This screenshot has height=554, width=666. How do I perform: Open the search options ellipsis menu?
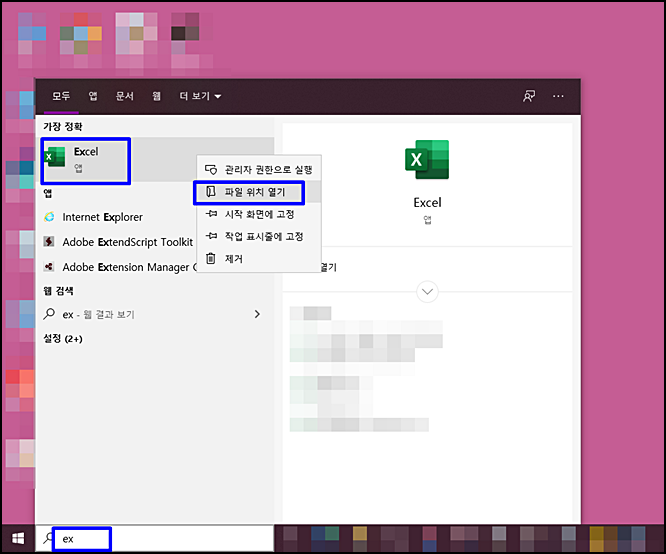[558, 96]
